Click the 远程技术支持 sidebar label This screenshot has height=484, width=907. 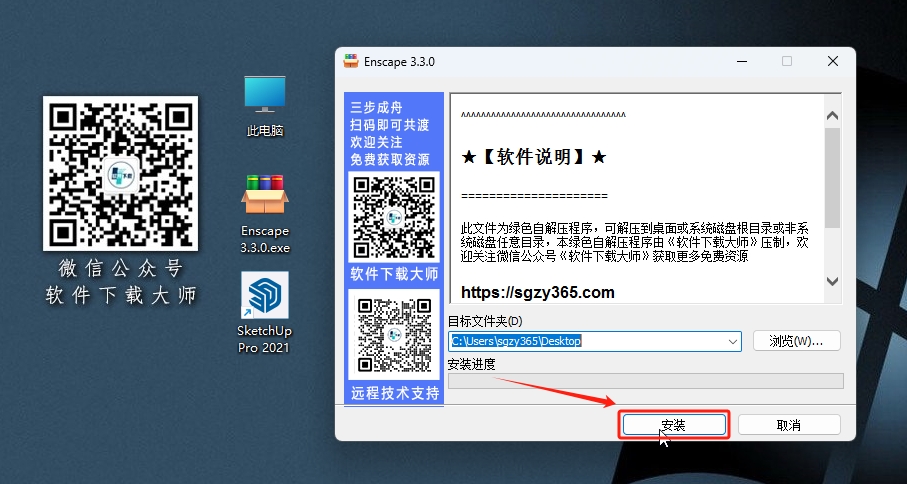point(395,394)
